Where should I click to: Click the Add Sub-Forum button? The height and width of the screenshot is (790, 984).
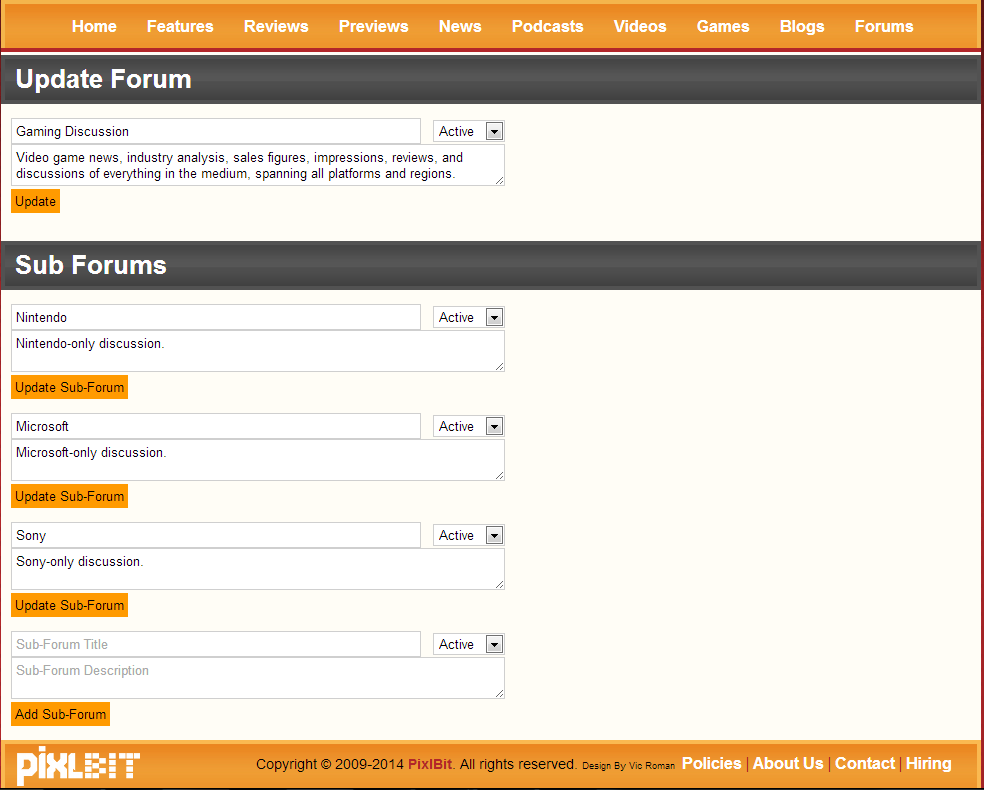point(61,714)
